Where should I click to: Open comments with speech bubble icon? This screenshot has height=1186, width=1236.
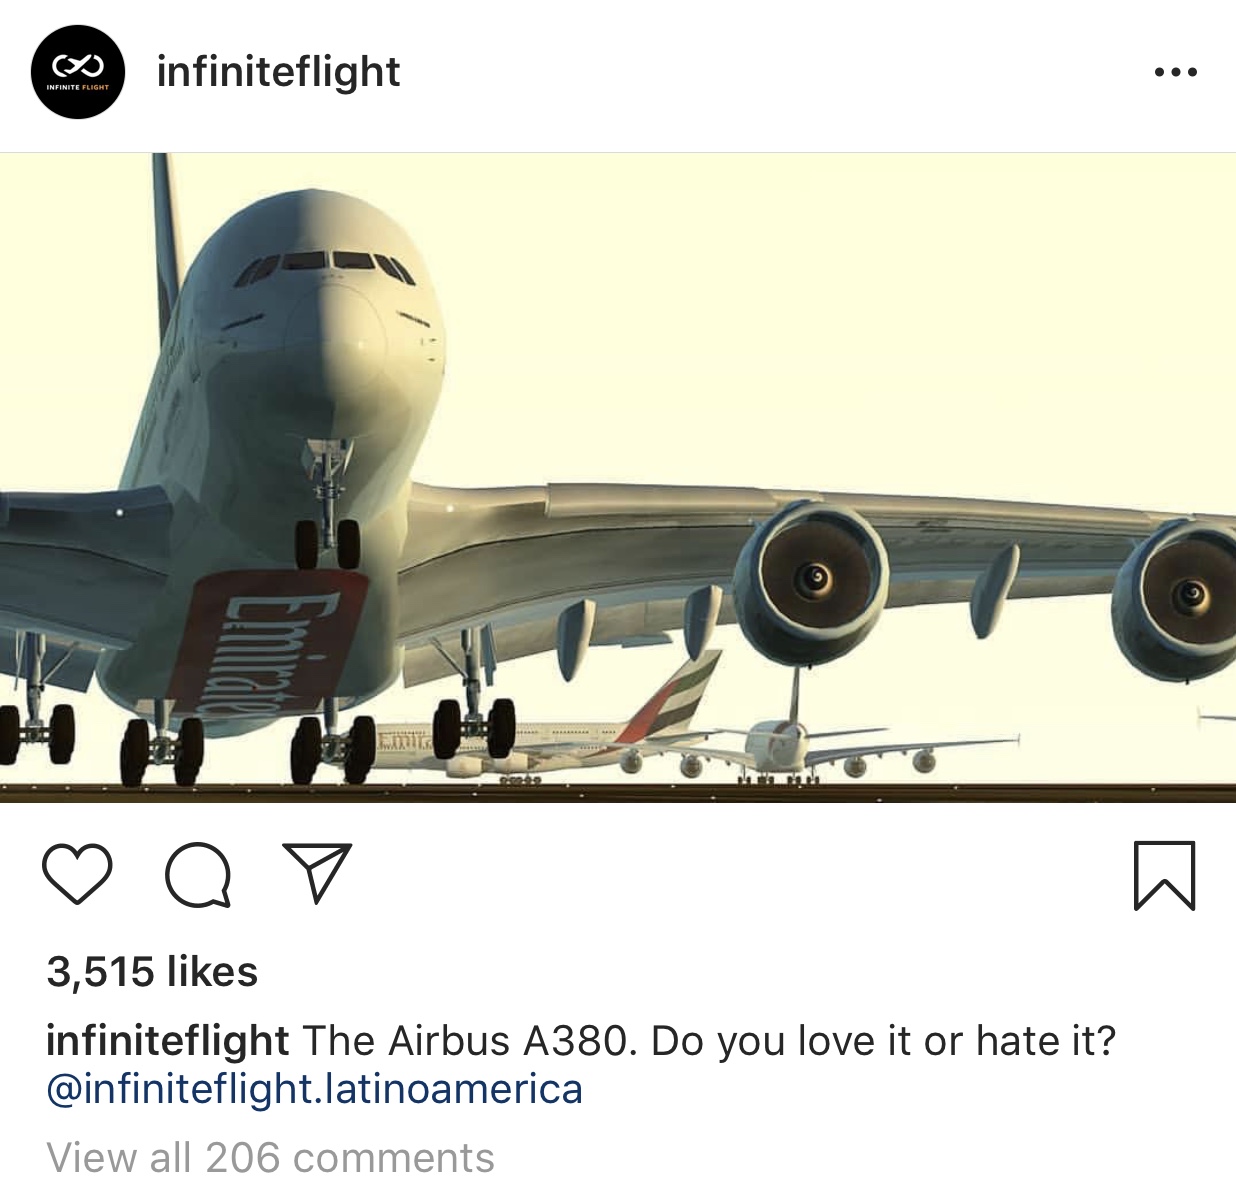(x=198, y=875)
